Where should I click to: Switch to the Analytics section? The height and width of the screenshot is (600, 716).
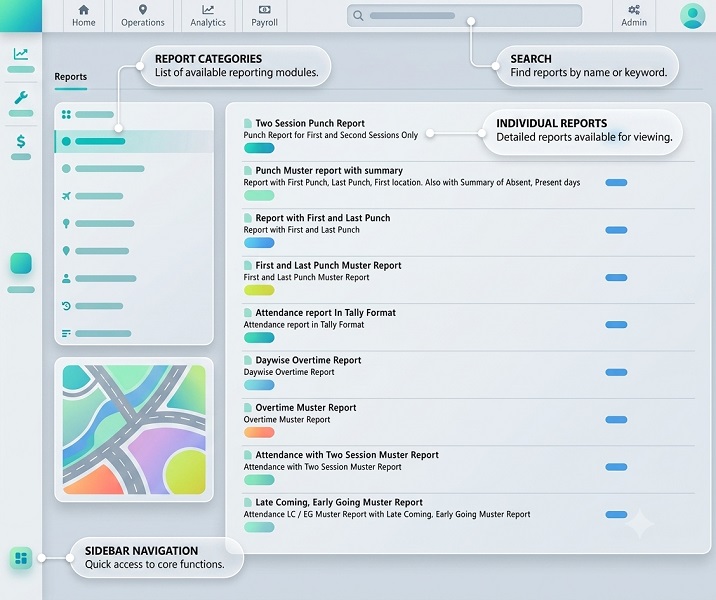(x=208, y=16)
